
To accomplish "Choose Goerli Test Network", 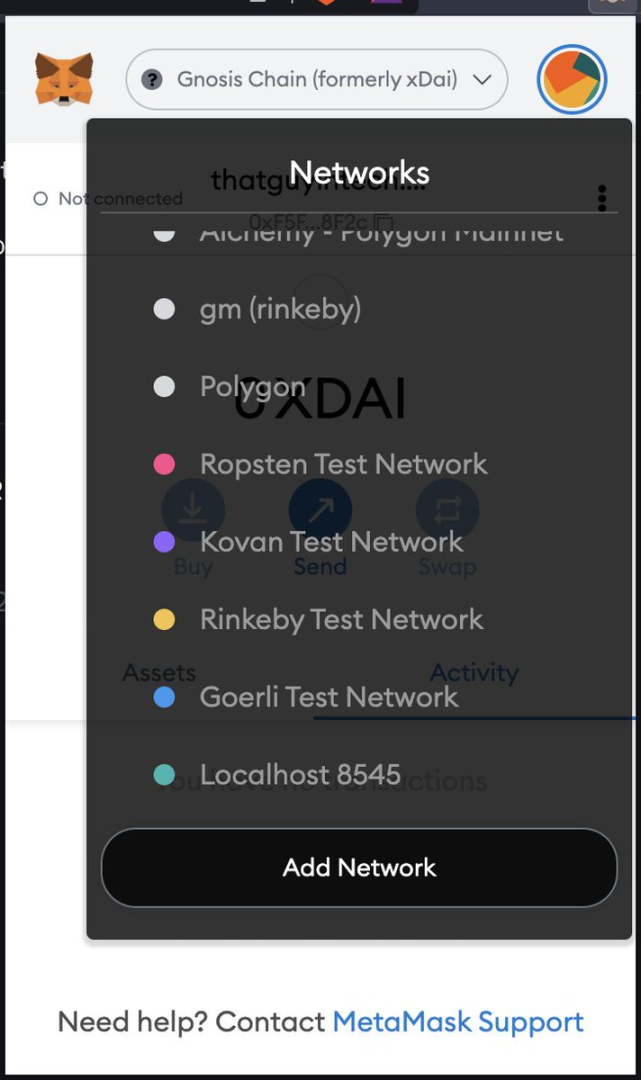I will 328,697.
